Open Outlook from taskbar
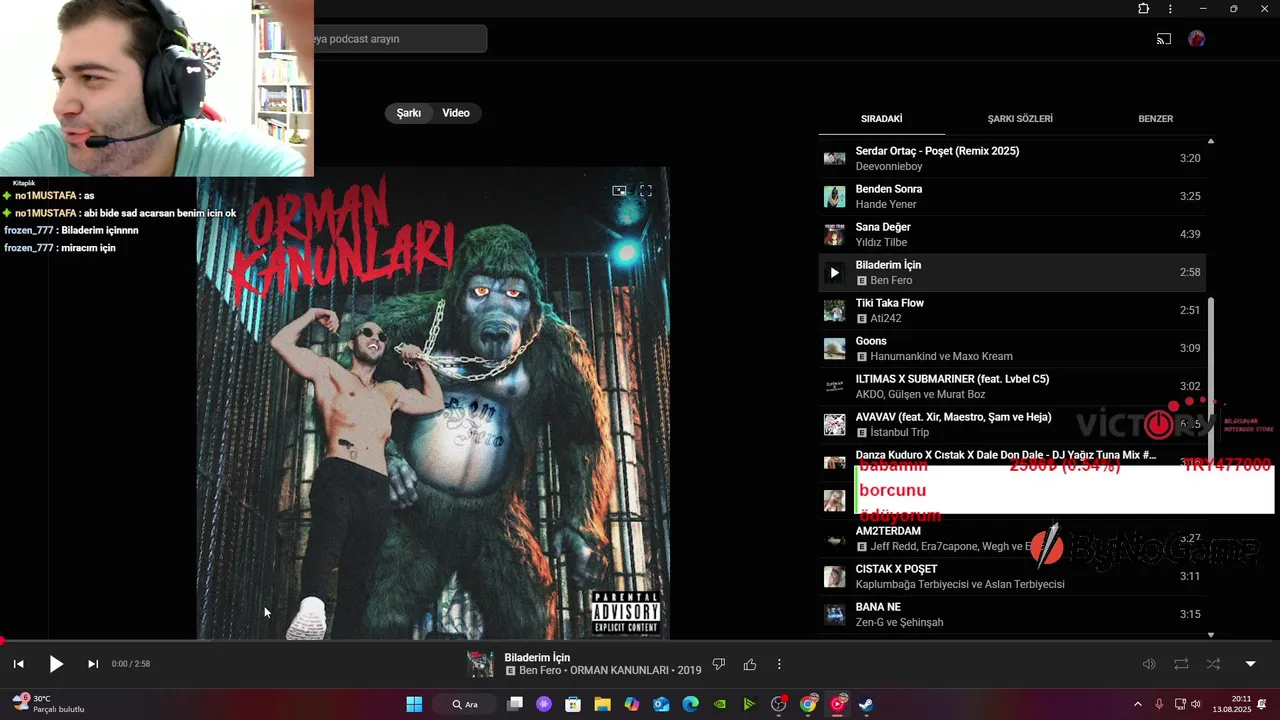Viewport: 1280px width, 720px height. (x=661, y=704)
